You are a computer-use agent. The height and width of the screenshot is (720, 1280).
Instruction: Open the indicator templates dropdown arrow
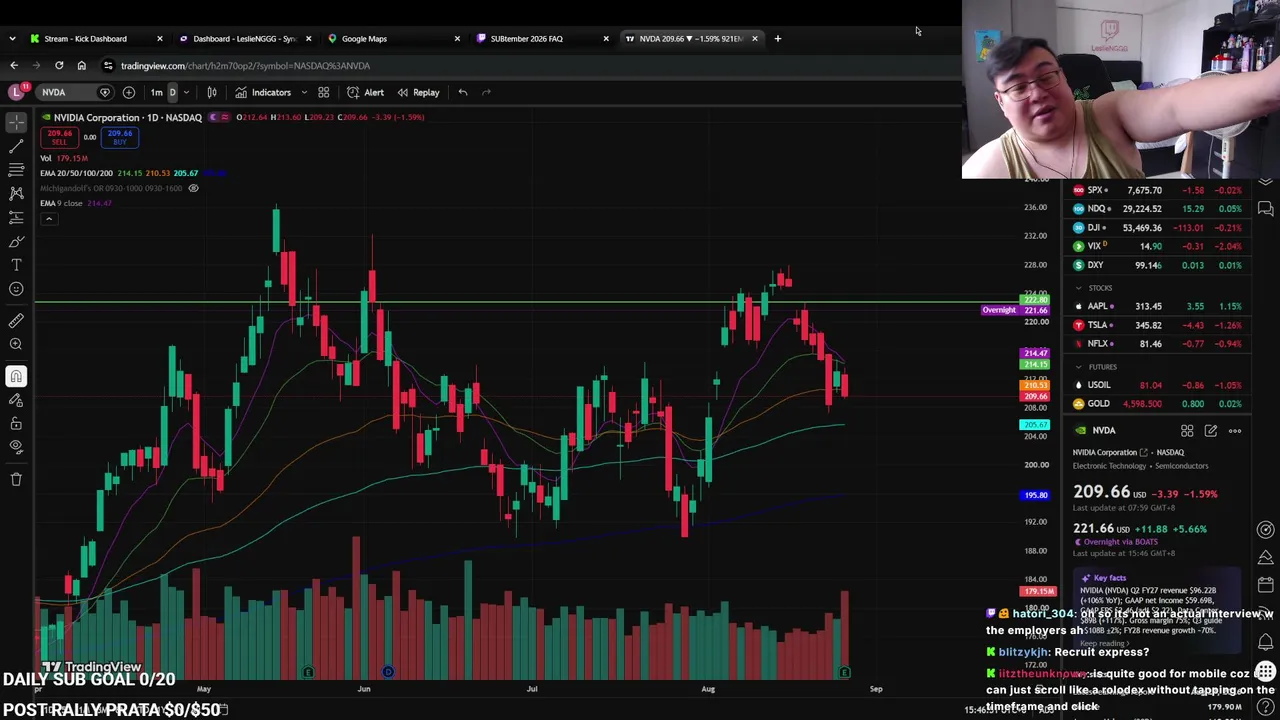tap(304, 92)
